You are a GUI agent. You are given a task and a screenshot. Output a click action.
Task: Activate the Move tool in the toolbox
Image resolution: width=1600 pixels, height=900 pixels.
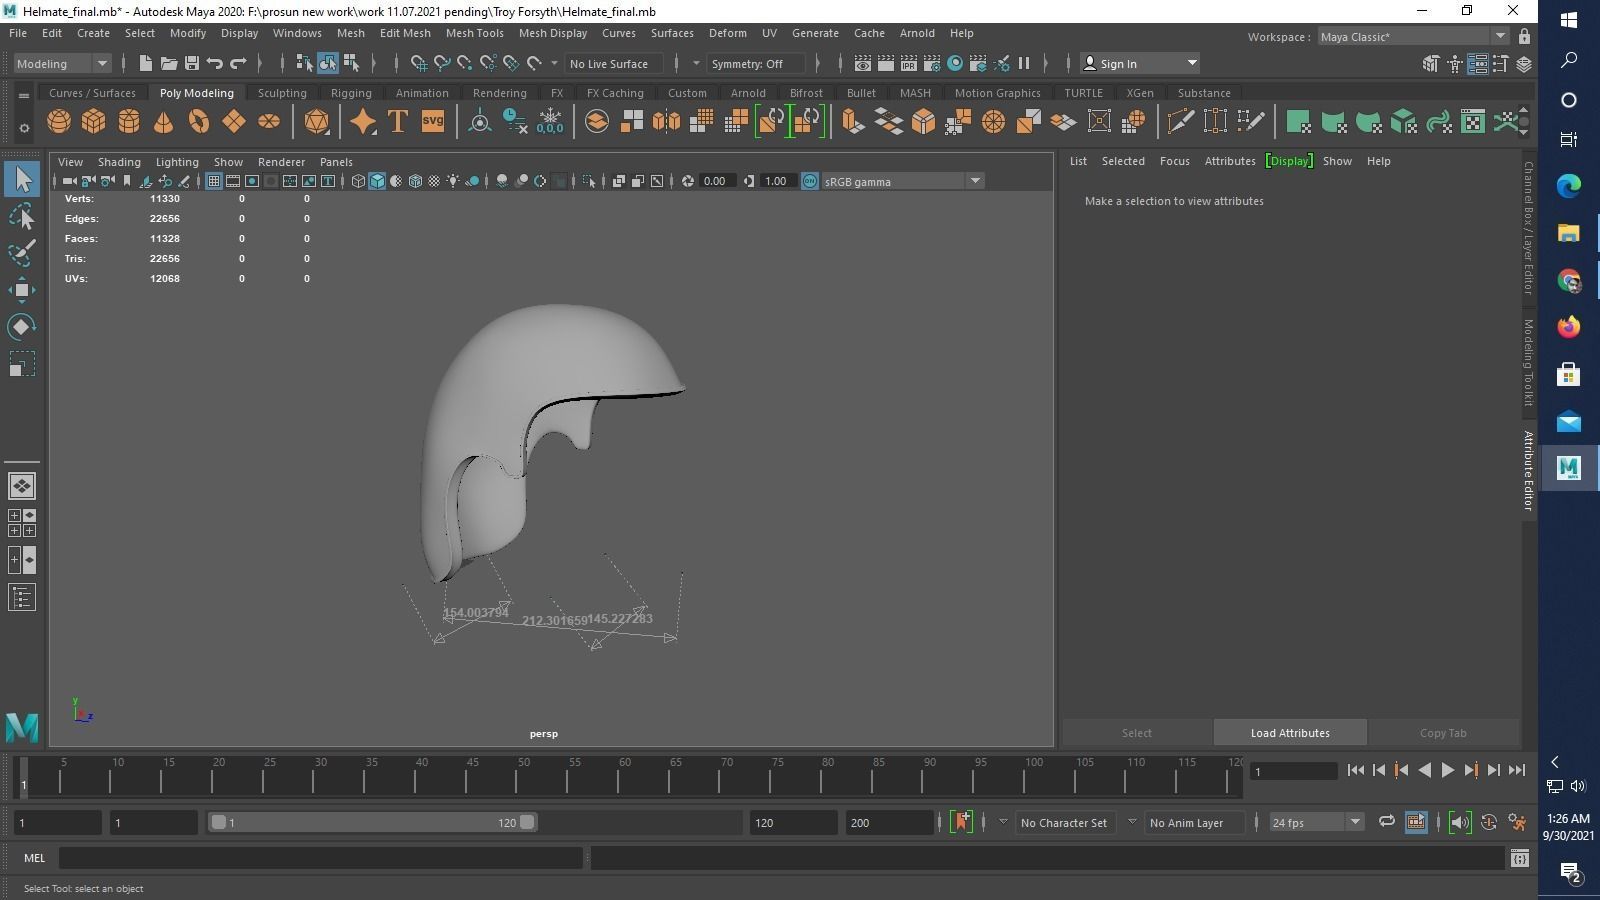pyautogui.click(x=22, y=290)
